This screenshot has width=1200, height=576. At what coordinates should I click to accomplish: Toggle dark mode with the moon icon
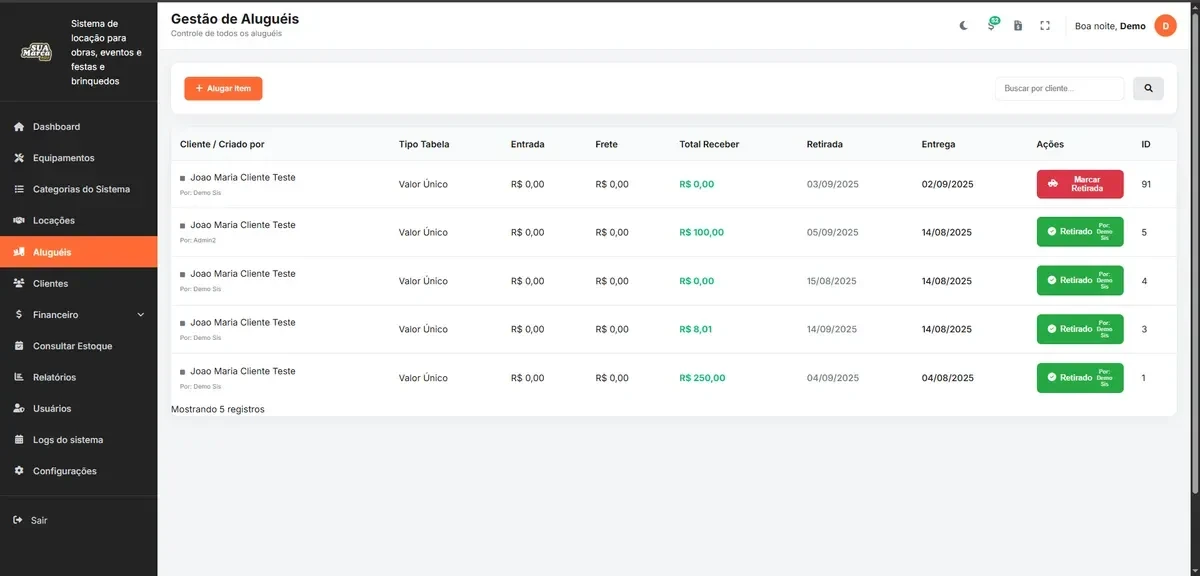pos(964,26)
